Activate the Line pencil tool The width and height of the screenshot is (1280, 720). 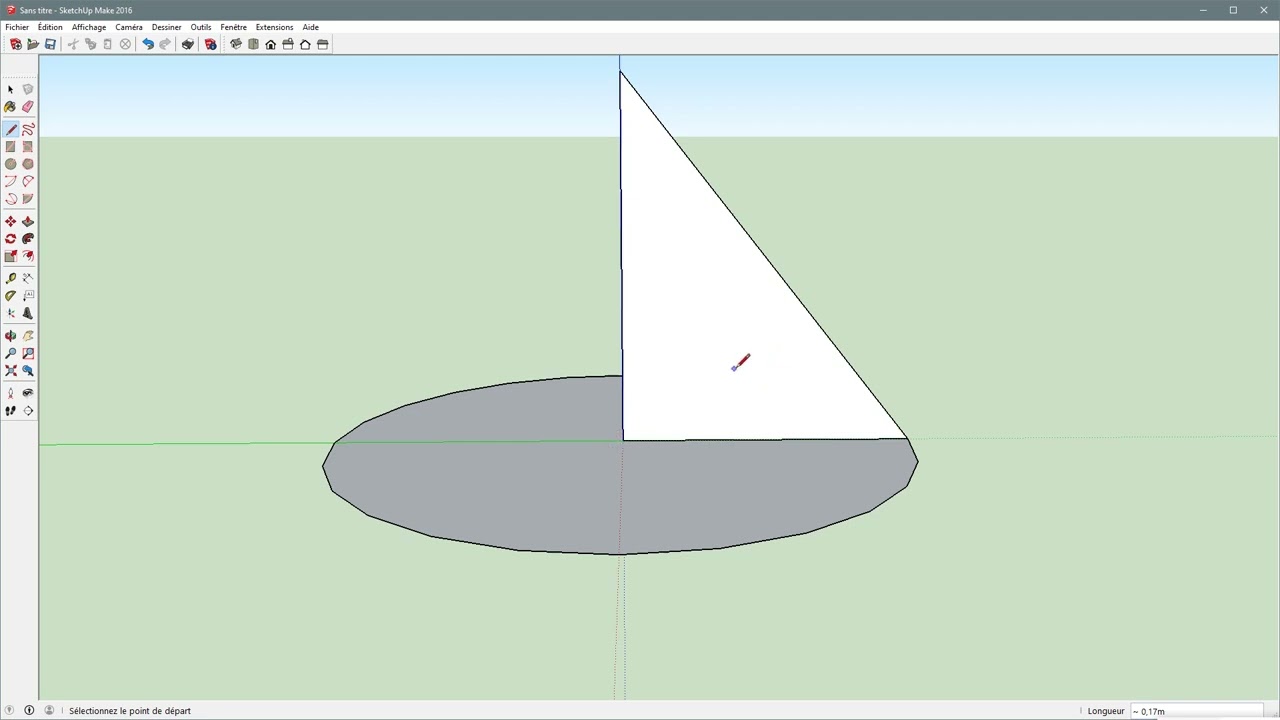click(x=11, y=130)
